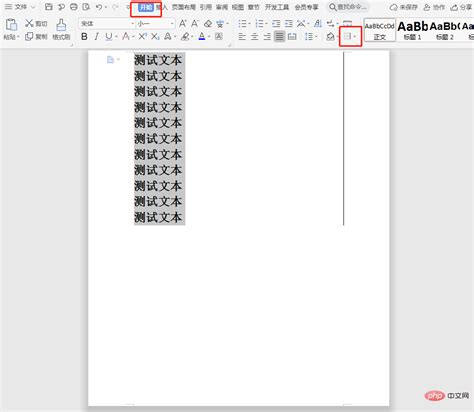Apply bulleted list to selection
Screen dimensions: 474x412
(x=242, y=24)
